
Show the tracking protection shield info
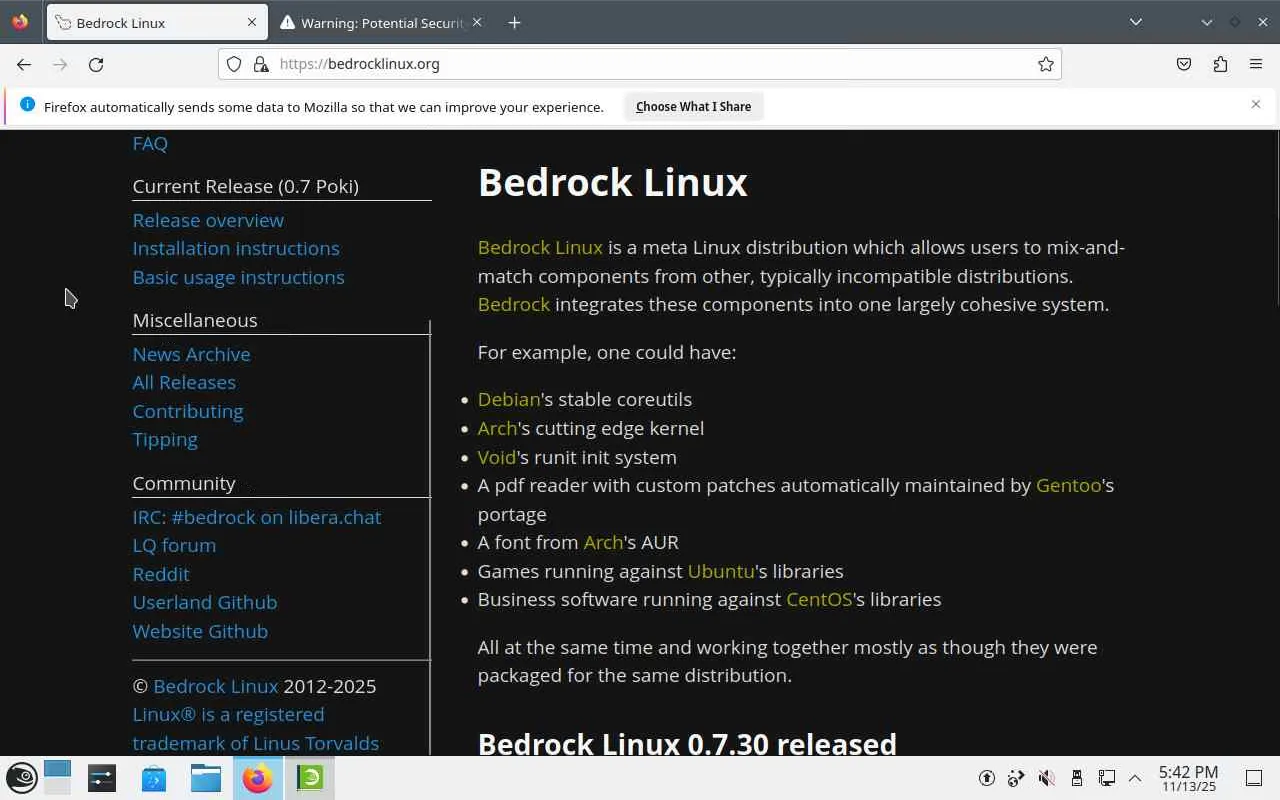[234, 64]
